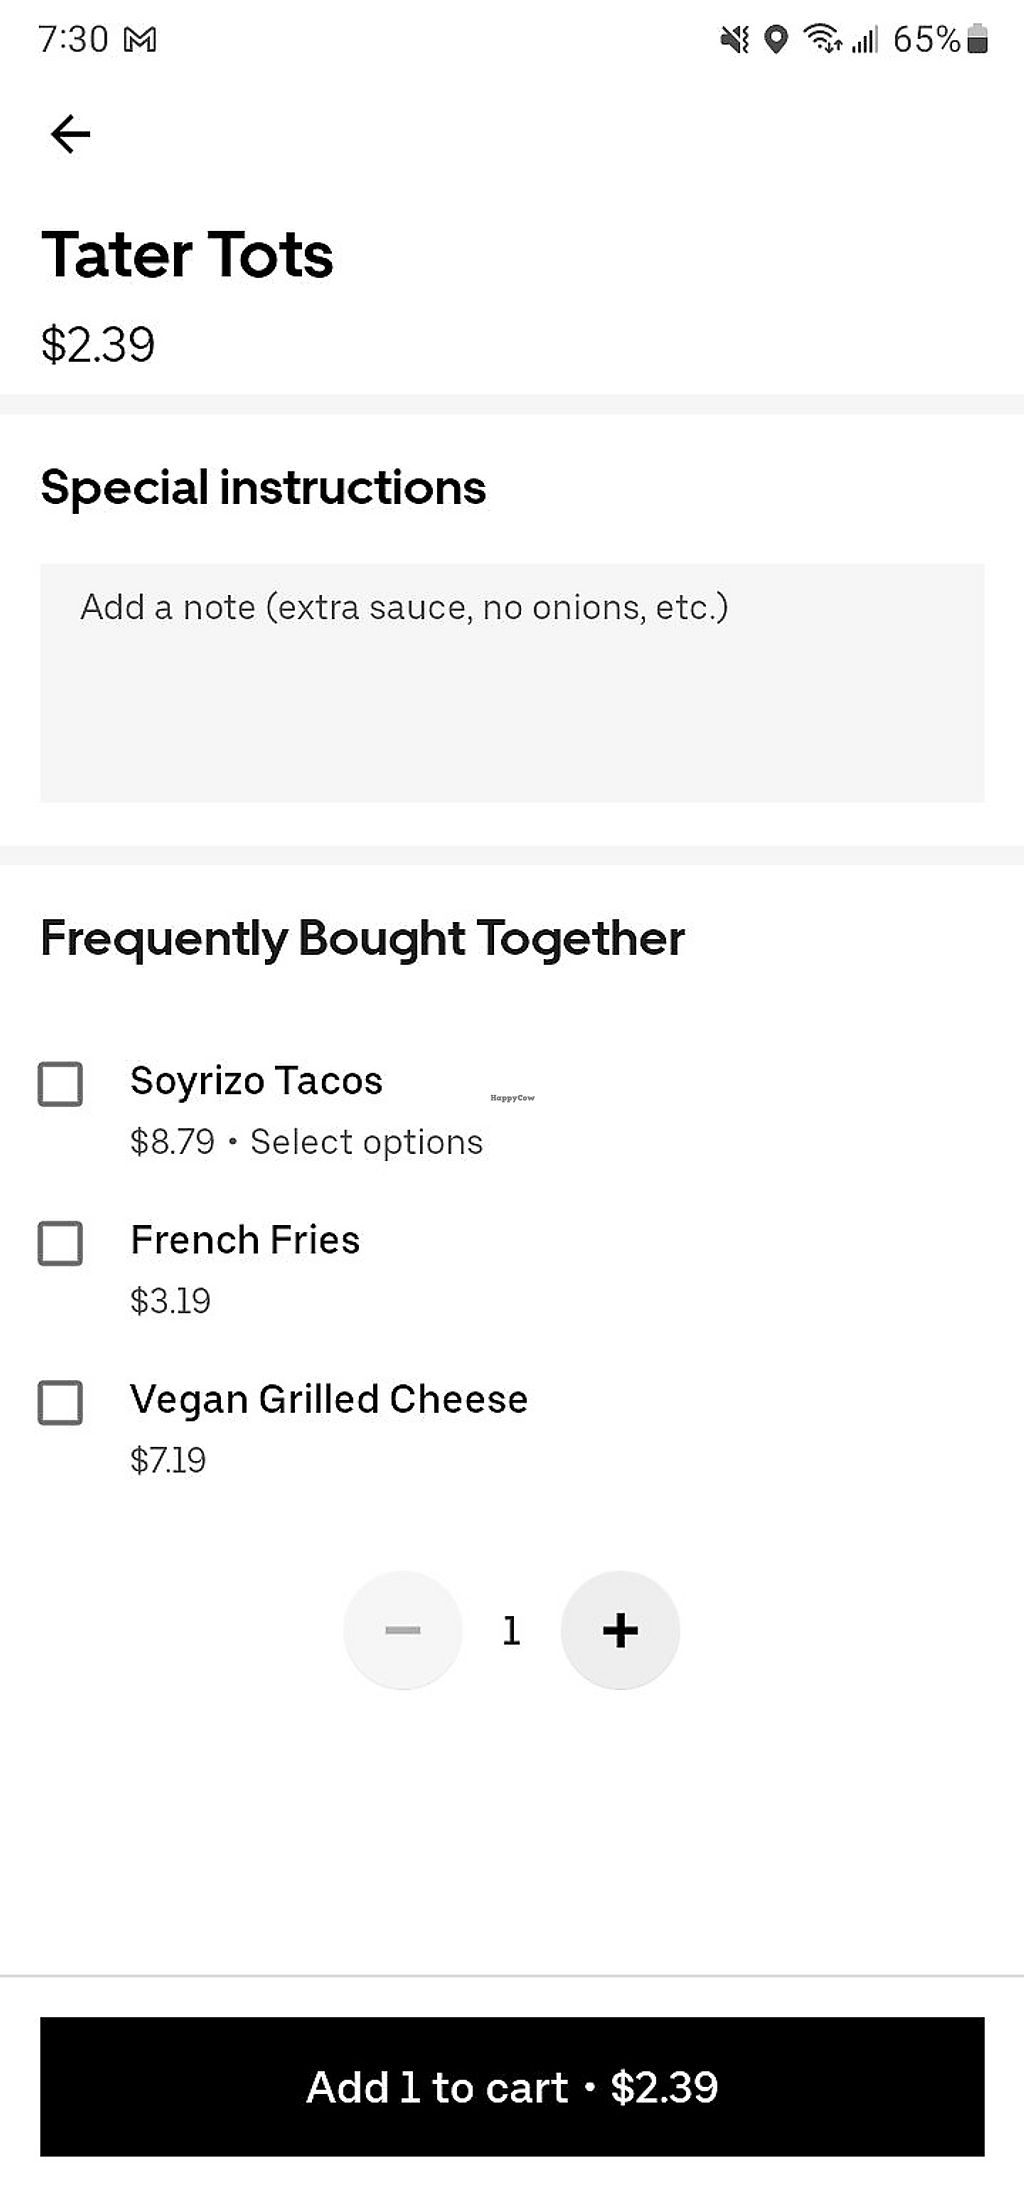Screen dimensions: 1024x2196
Task: Decrease quantity with minus button
Action: pyautogui.click(x=403, y=1630)
